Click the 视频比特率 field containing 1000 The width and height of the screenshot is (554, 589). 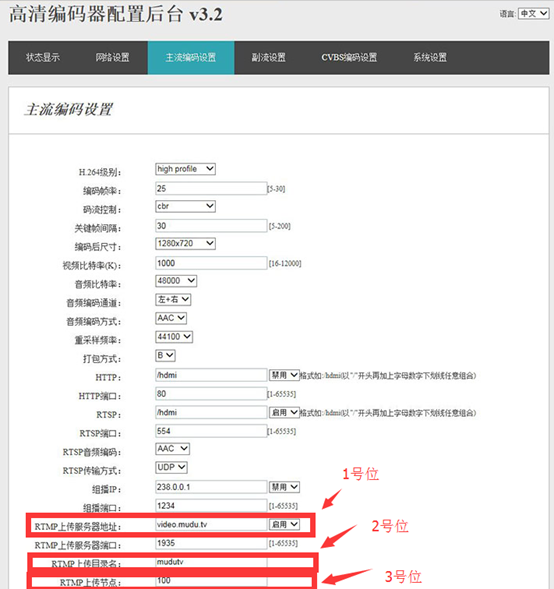pyautogui.click(x=211, y=263)
